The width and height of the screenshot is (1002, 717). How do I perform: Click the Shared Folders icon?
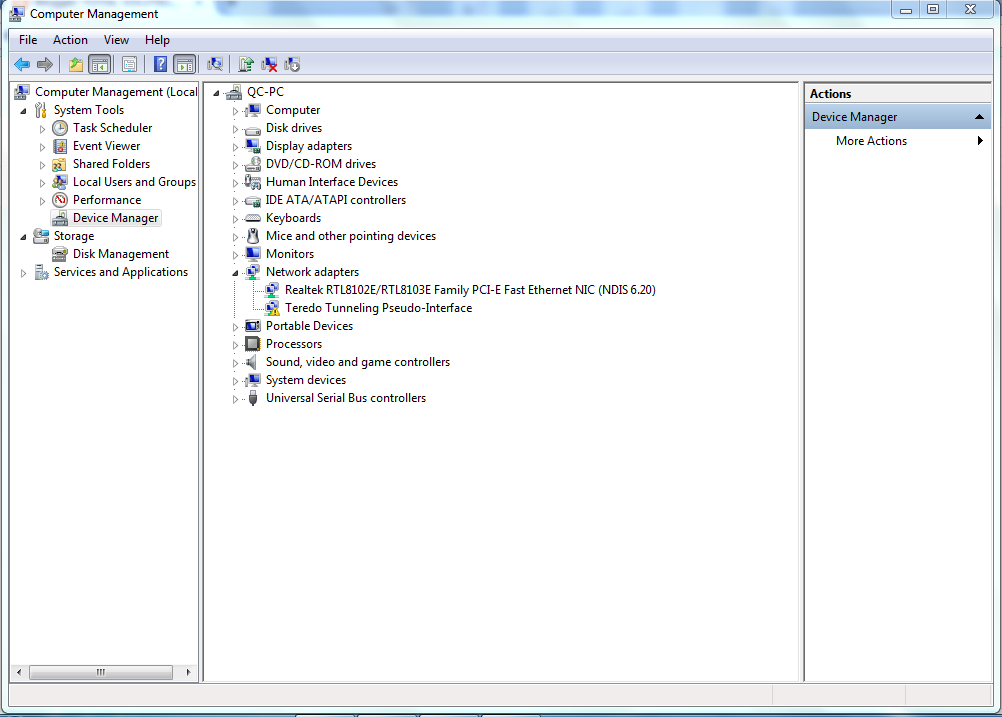tap(60, 164)
